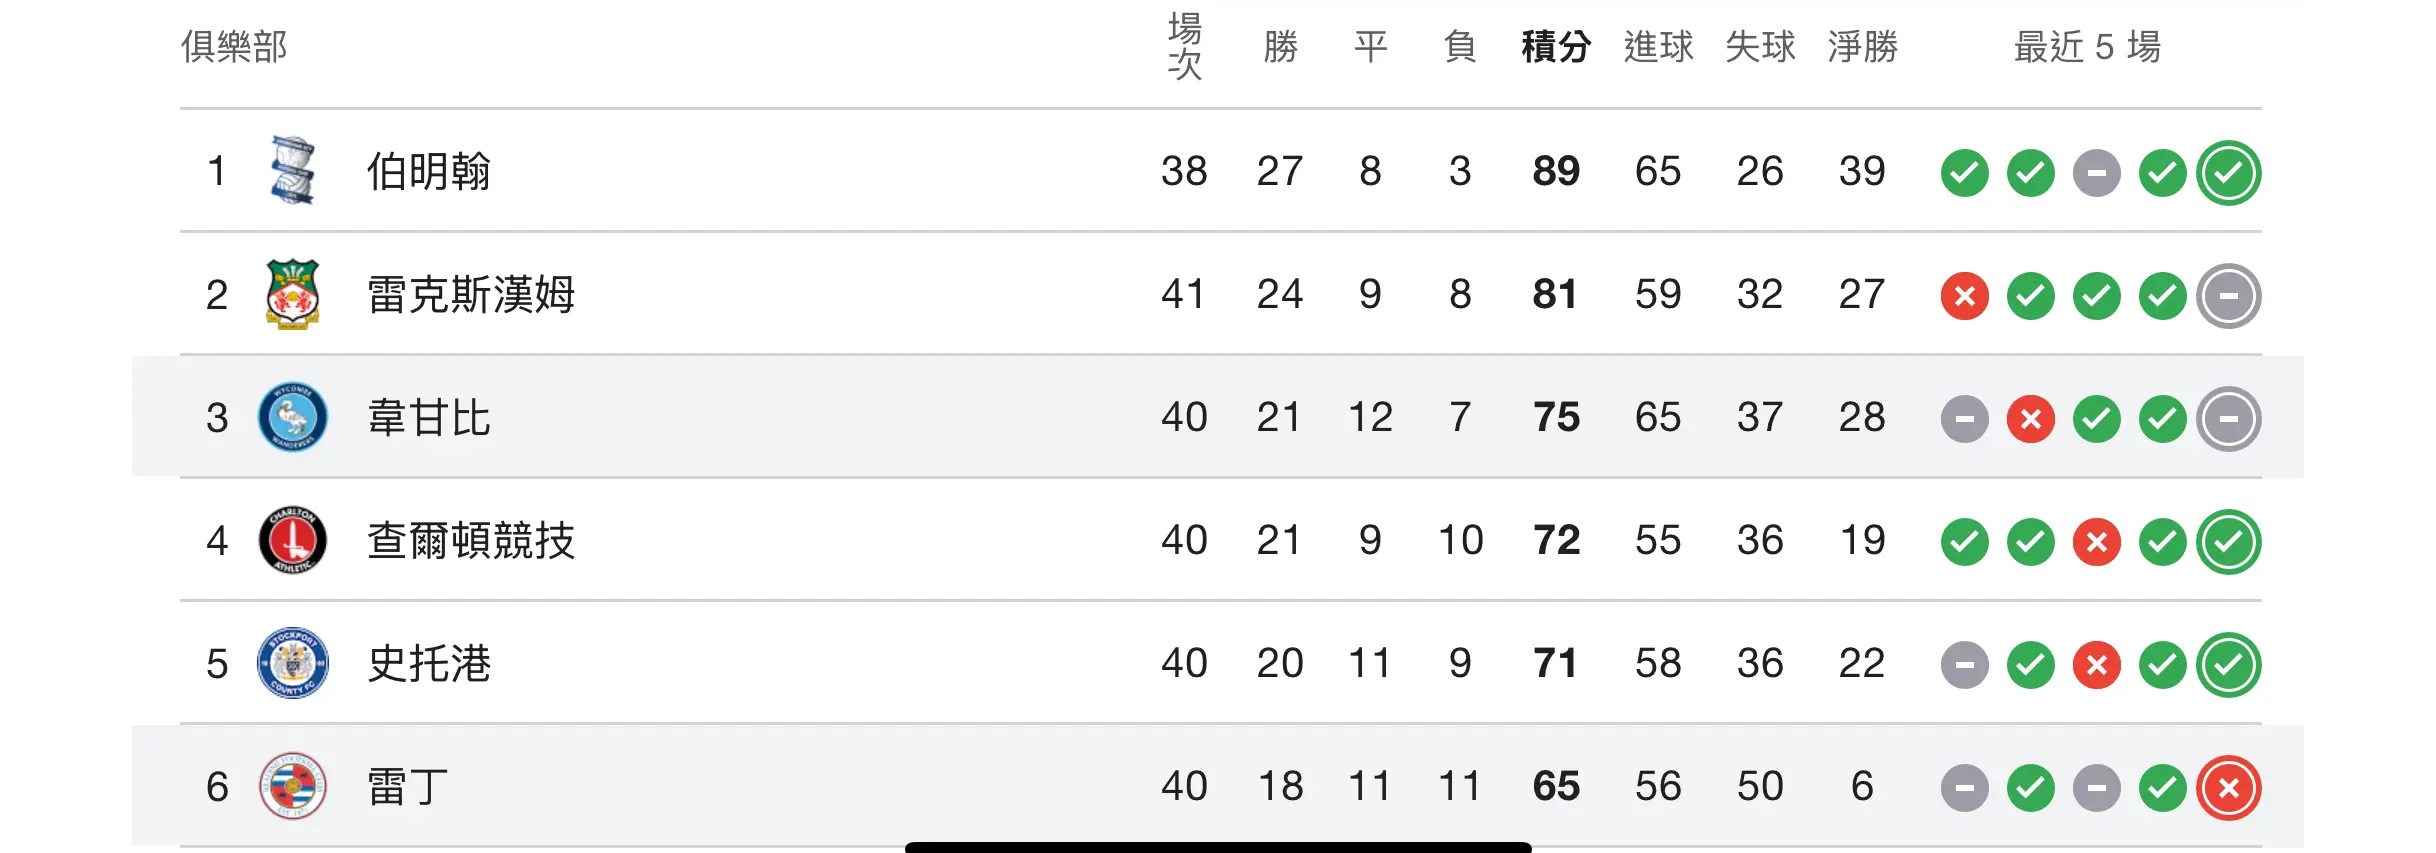
Task: Click the Charlton Athletic (查爾頓競技) crest
Action: 292,540
